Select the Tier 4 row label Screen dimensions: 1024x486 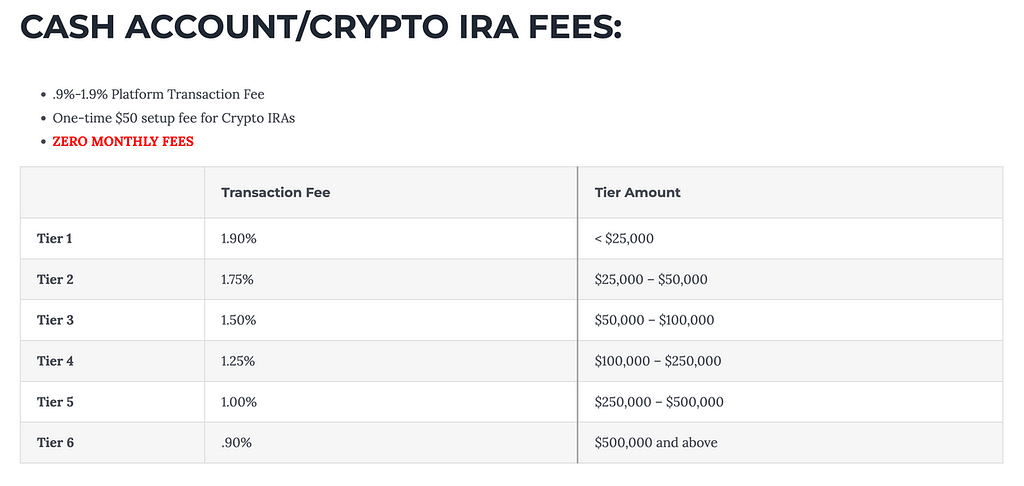(x=56, y=361)
